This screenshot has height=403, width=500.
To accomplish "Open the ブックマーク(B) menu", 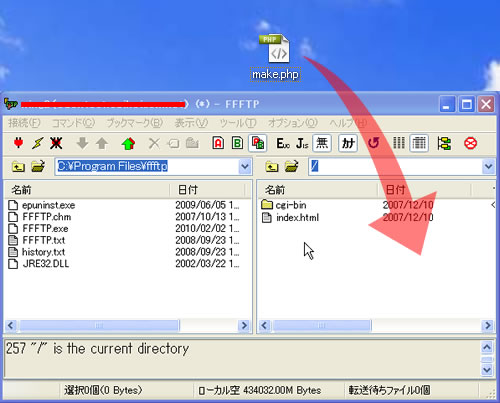I will (x=134, y=123).
